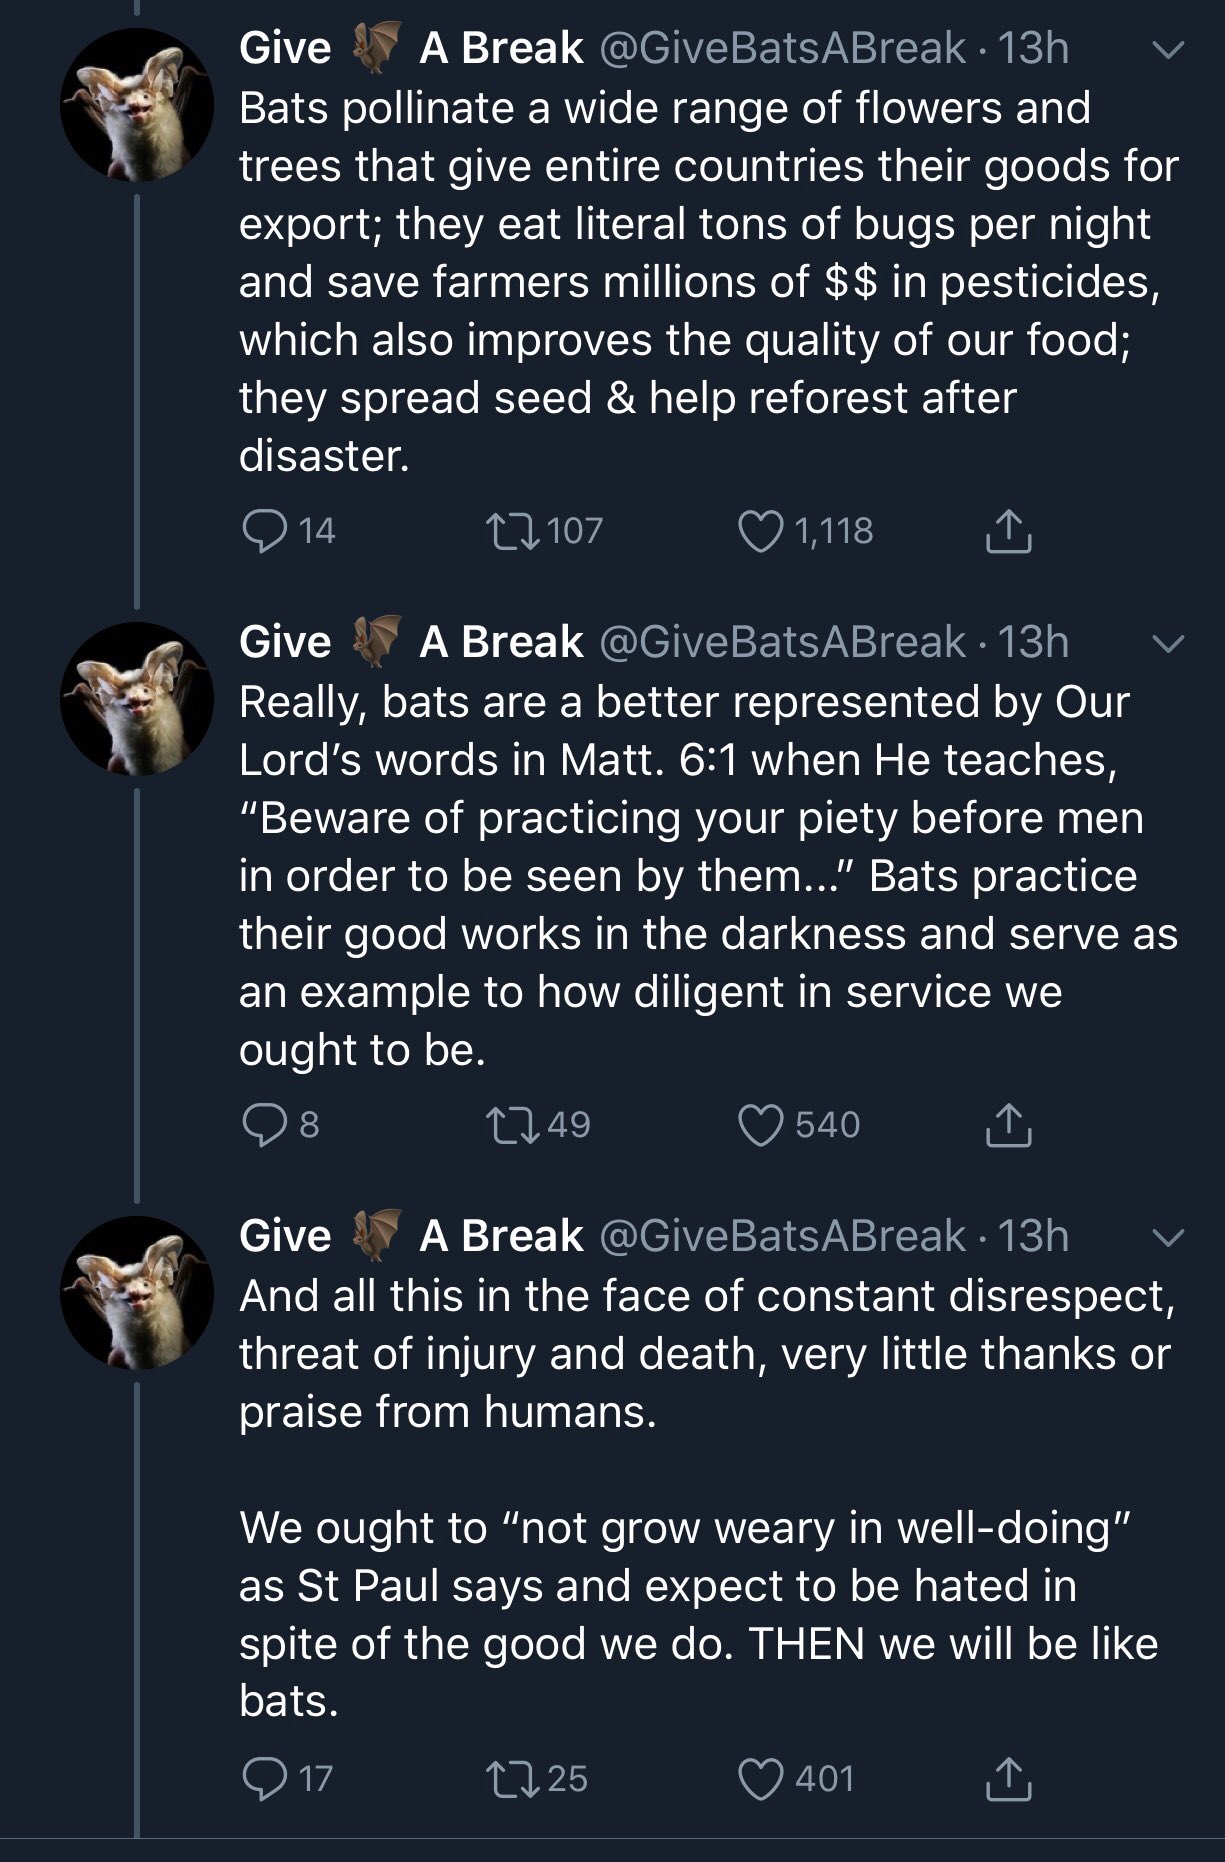1225x1862 pixels.
Task: Like the tweet with 1,118 likes
Action: (x=760, y=531)
